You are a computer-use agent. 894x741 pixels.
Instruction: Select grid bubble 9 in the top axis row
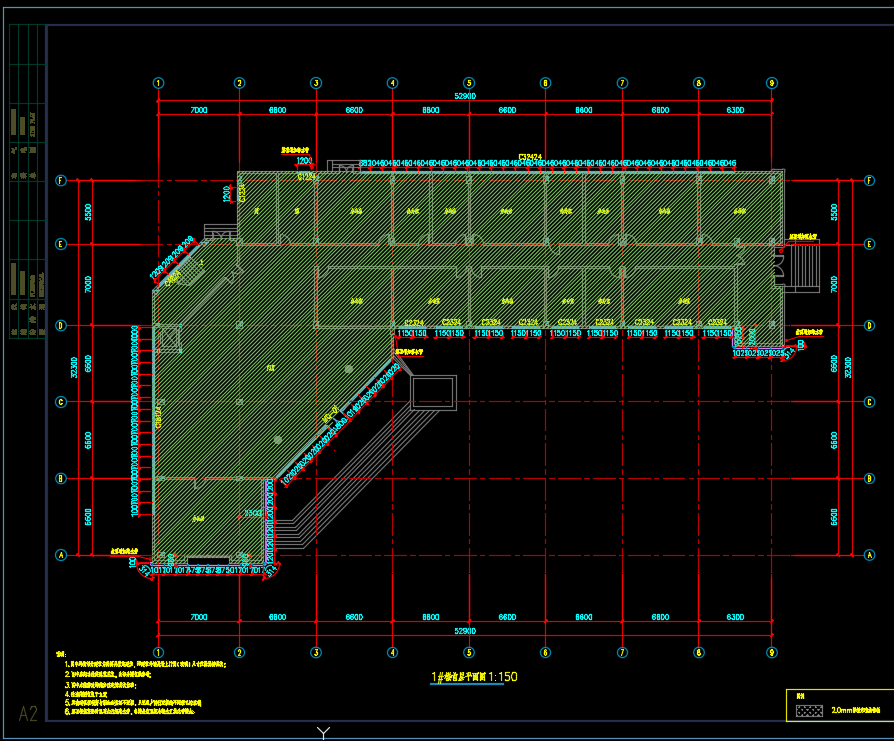point(771,83)
